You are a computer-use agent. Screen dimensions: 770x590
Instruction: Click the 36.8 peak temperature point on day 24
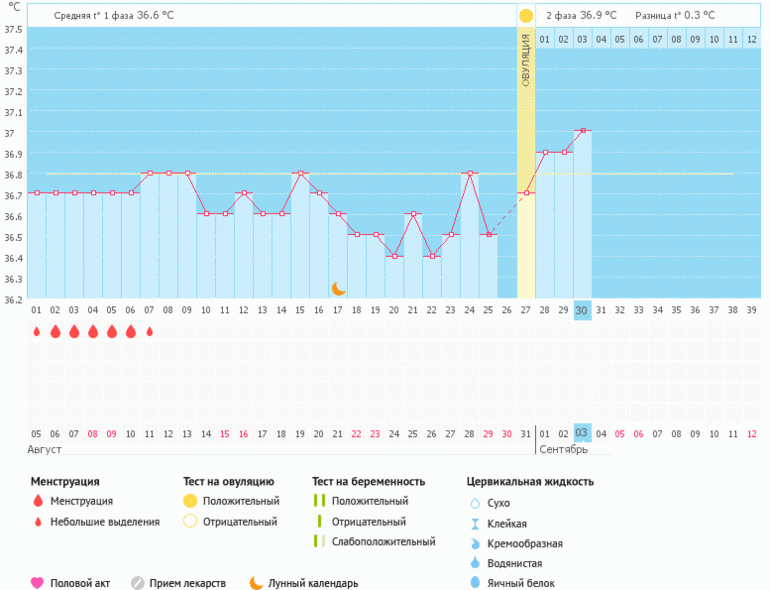tap(469, 173)
